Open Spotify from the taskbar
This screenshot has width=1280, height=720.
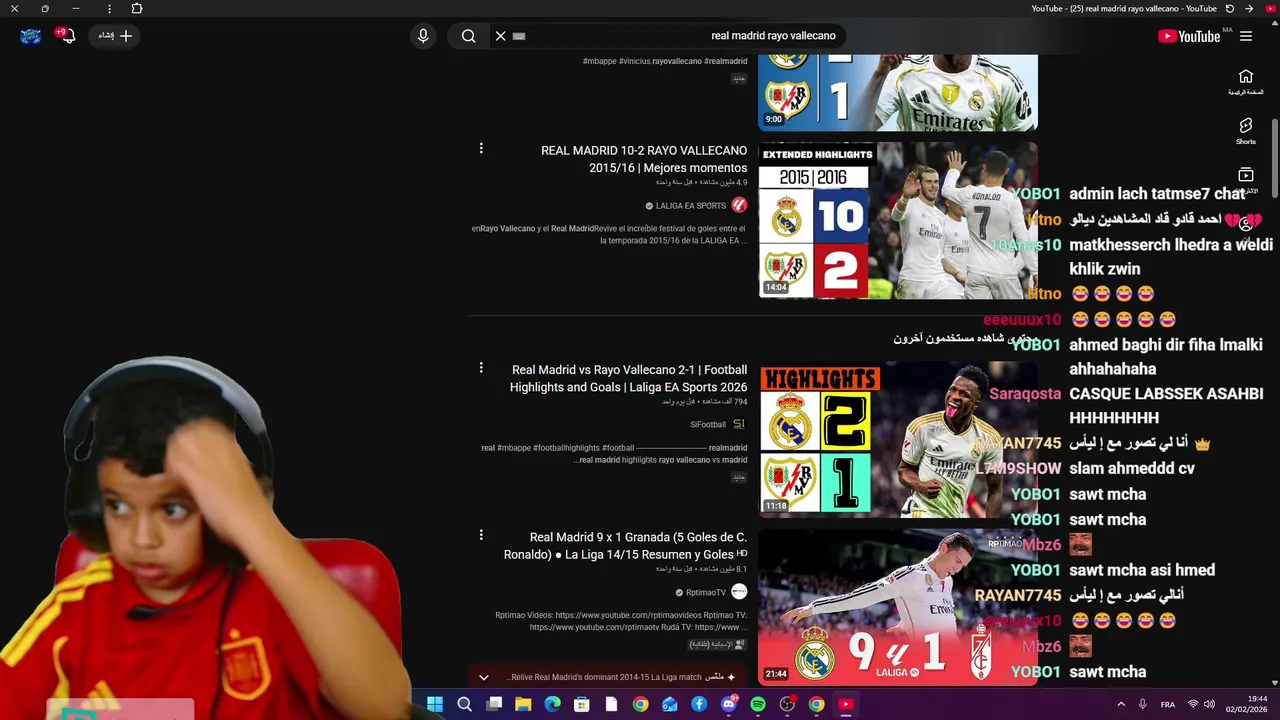tap(758, 704)
